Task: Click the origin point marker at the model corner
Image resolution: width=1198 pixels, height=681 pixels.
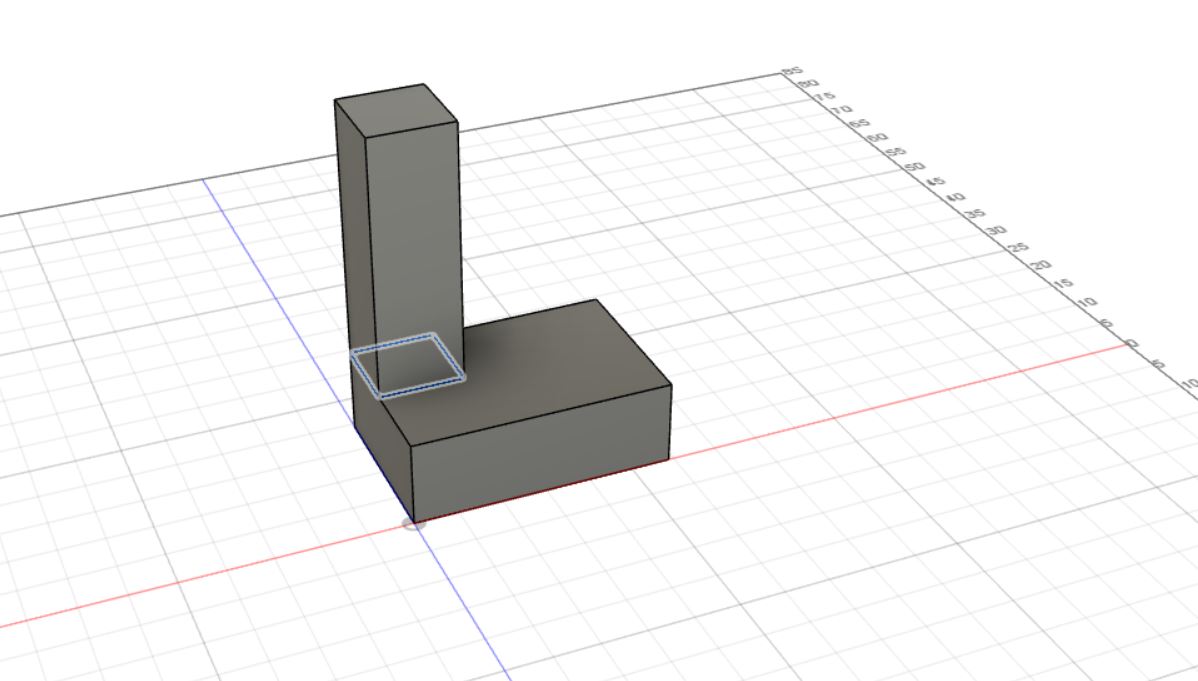Action: tap(413, 524)
